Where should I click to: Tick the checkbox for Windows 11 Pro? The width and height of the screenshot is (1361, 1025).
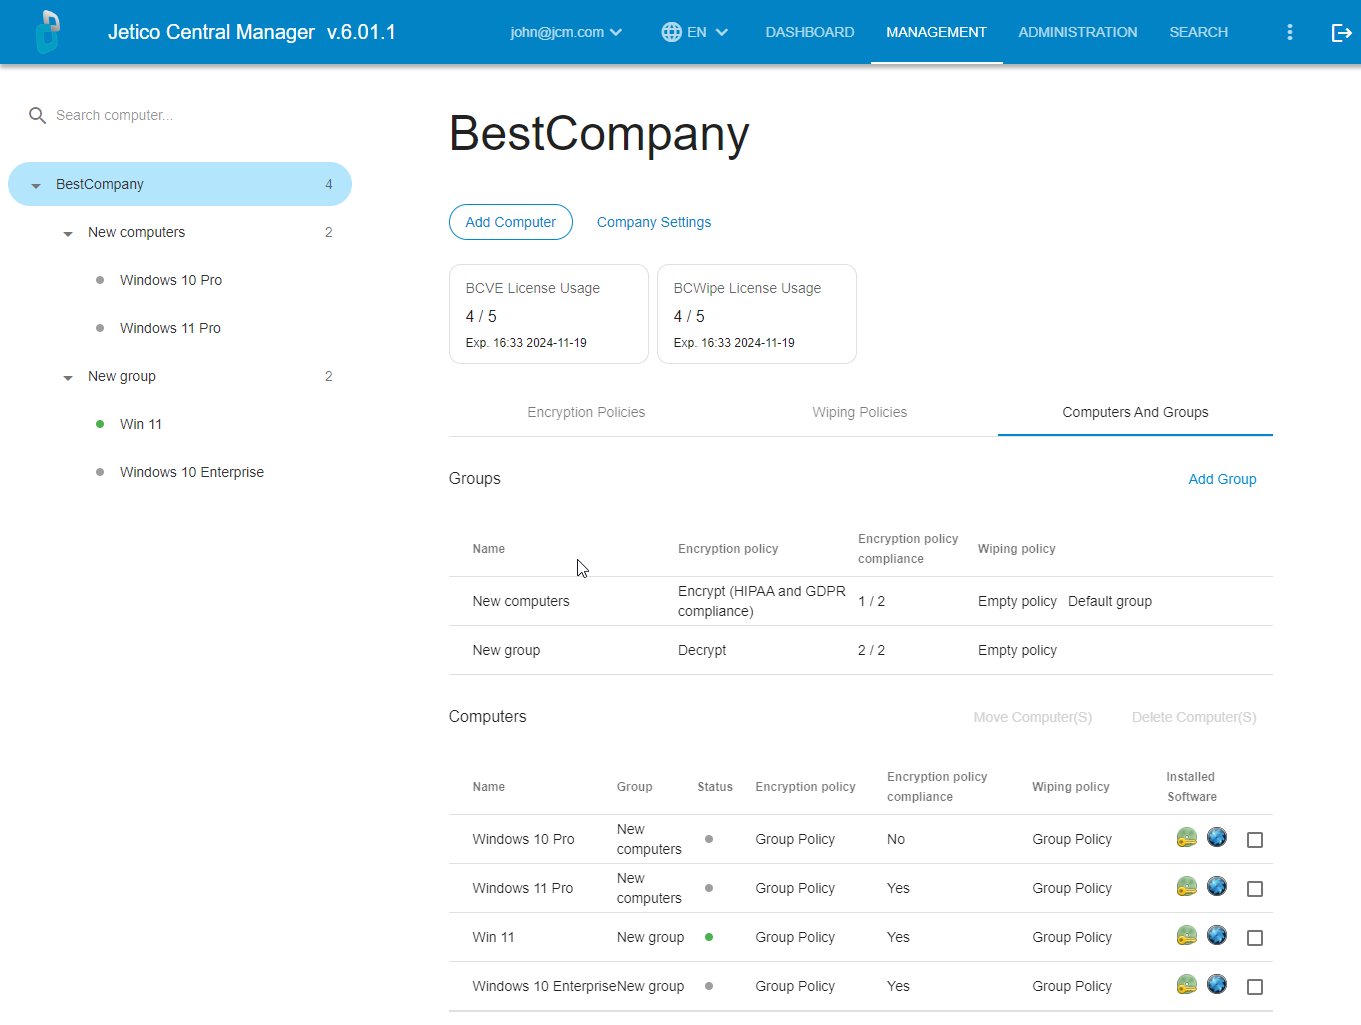[1255, 889]
